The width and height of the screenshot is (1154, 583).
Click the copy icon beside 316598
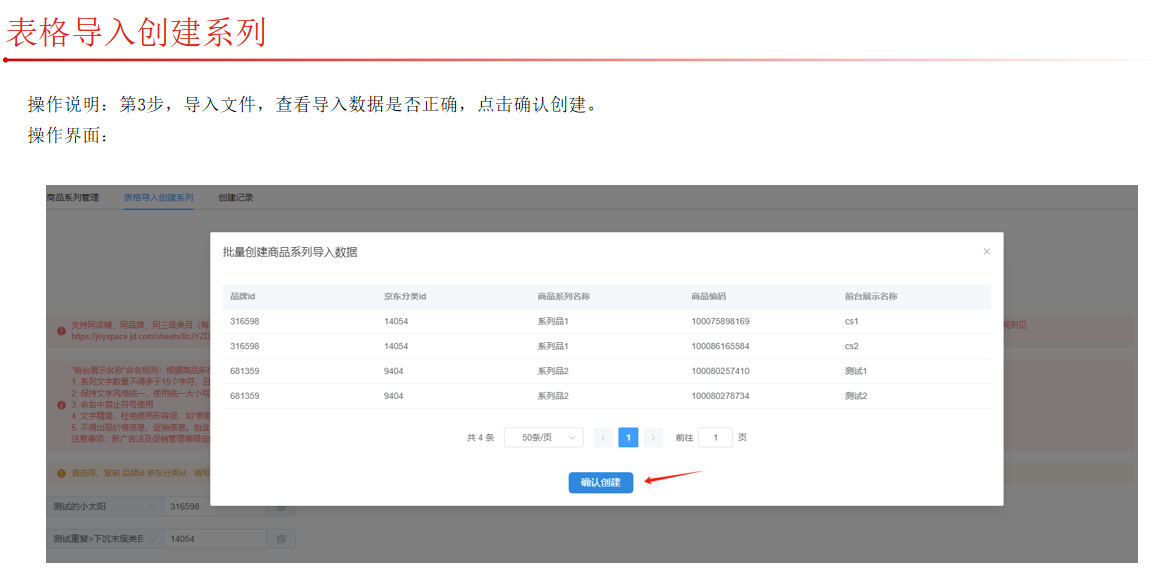281,507
